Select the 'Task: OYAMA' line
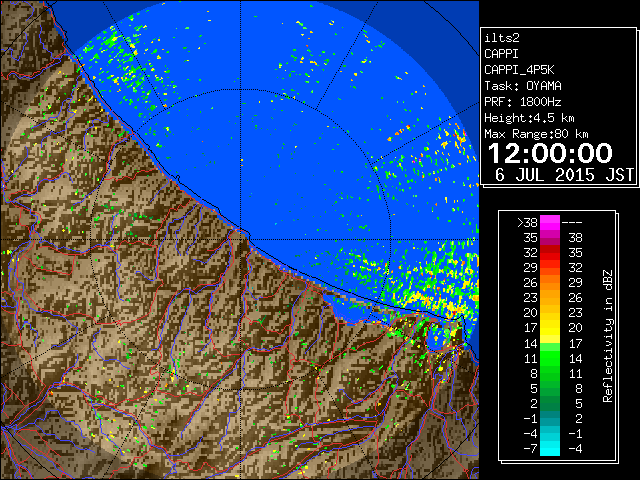Viewport: 640px width, 480px height. [x=523, y=86]
